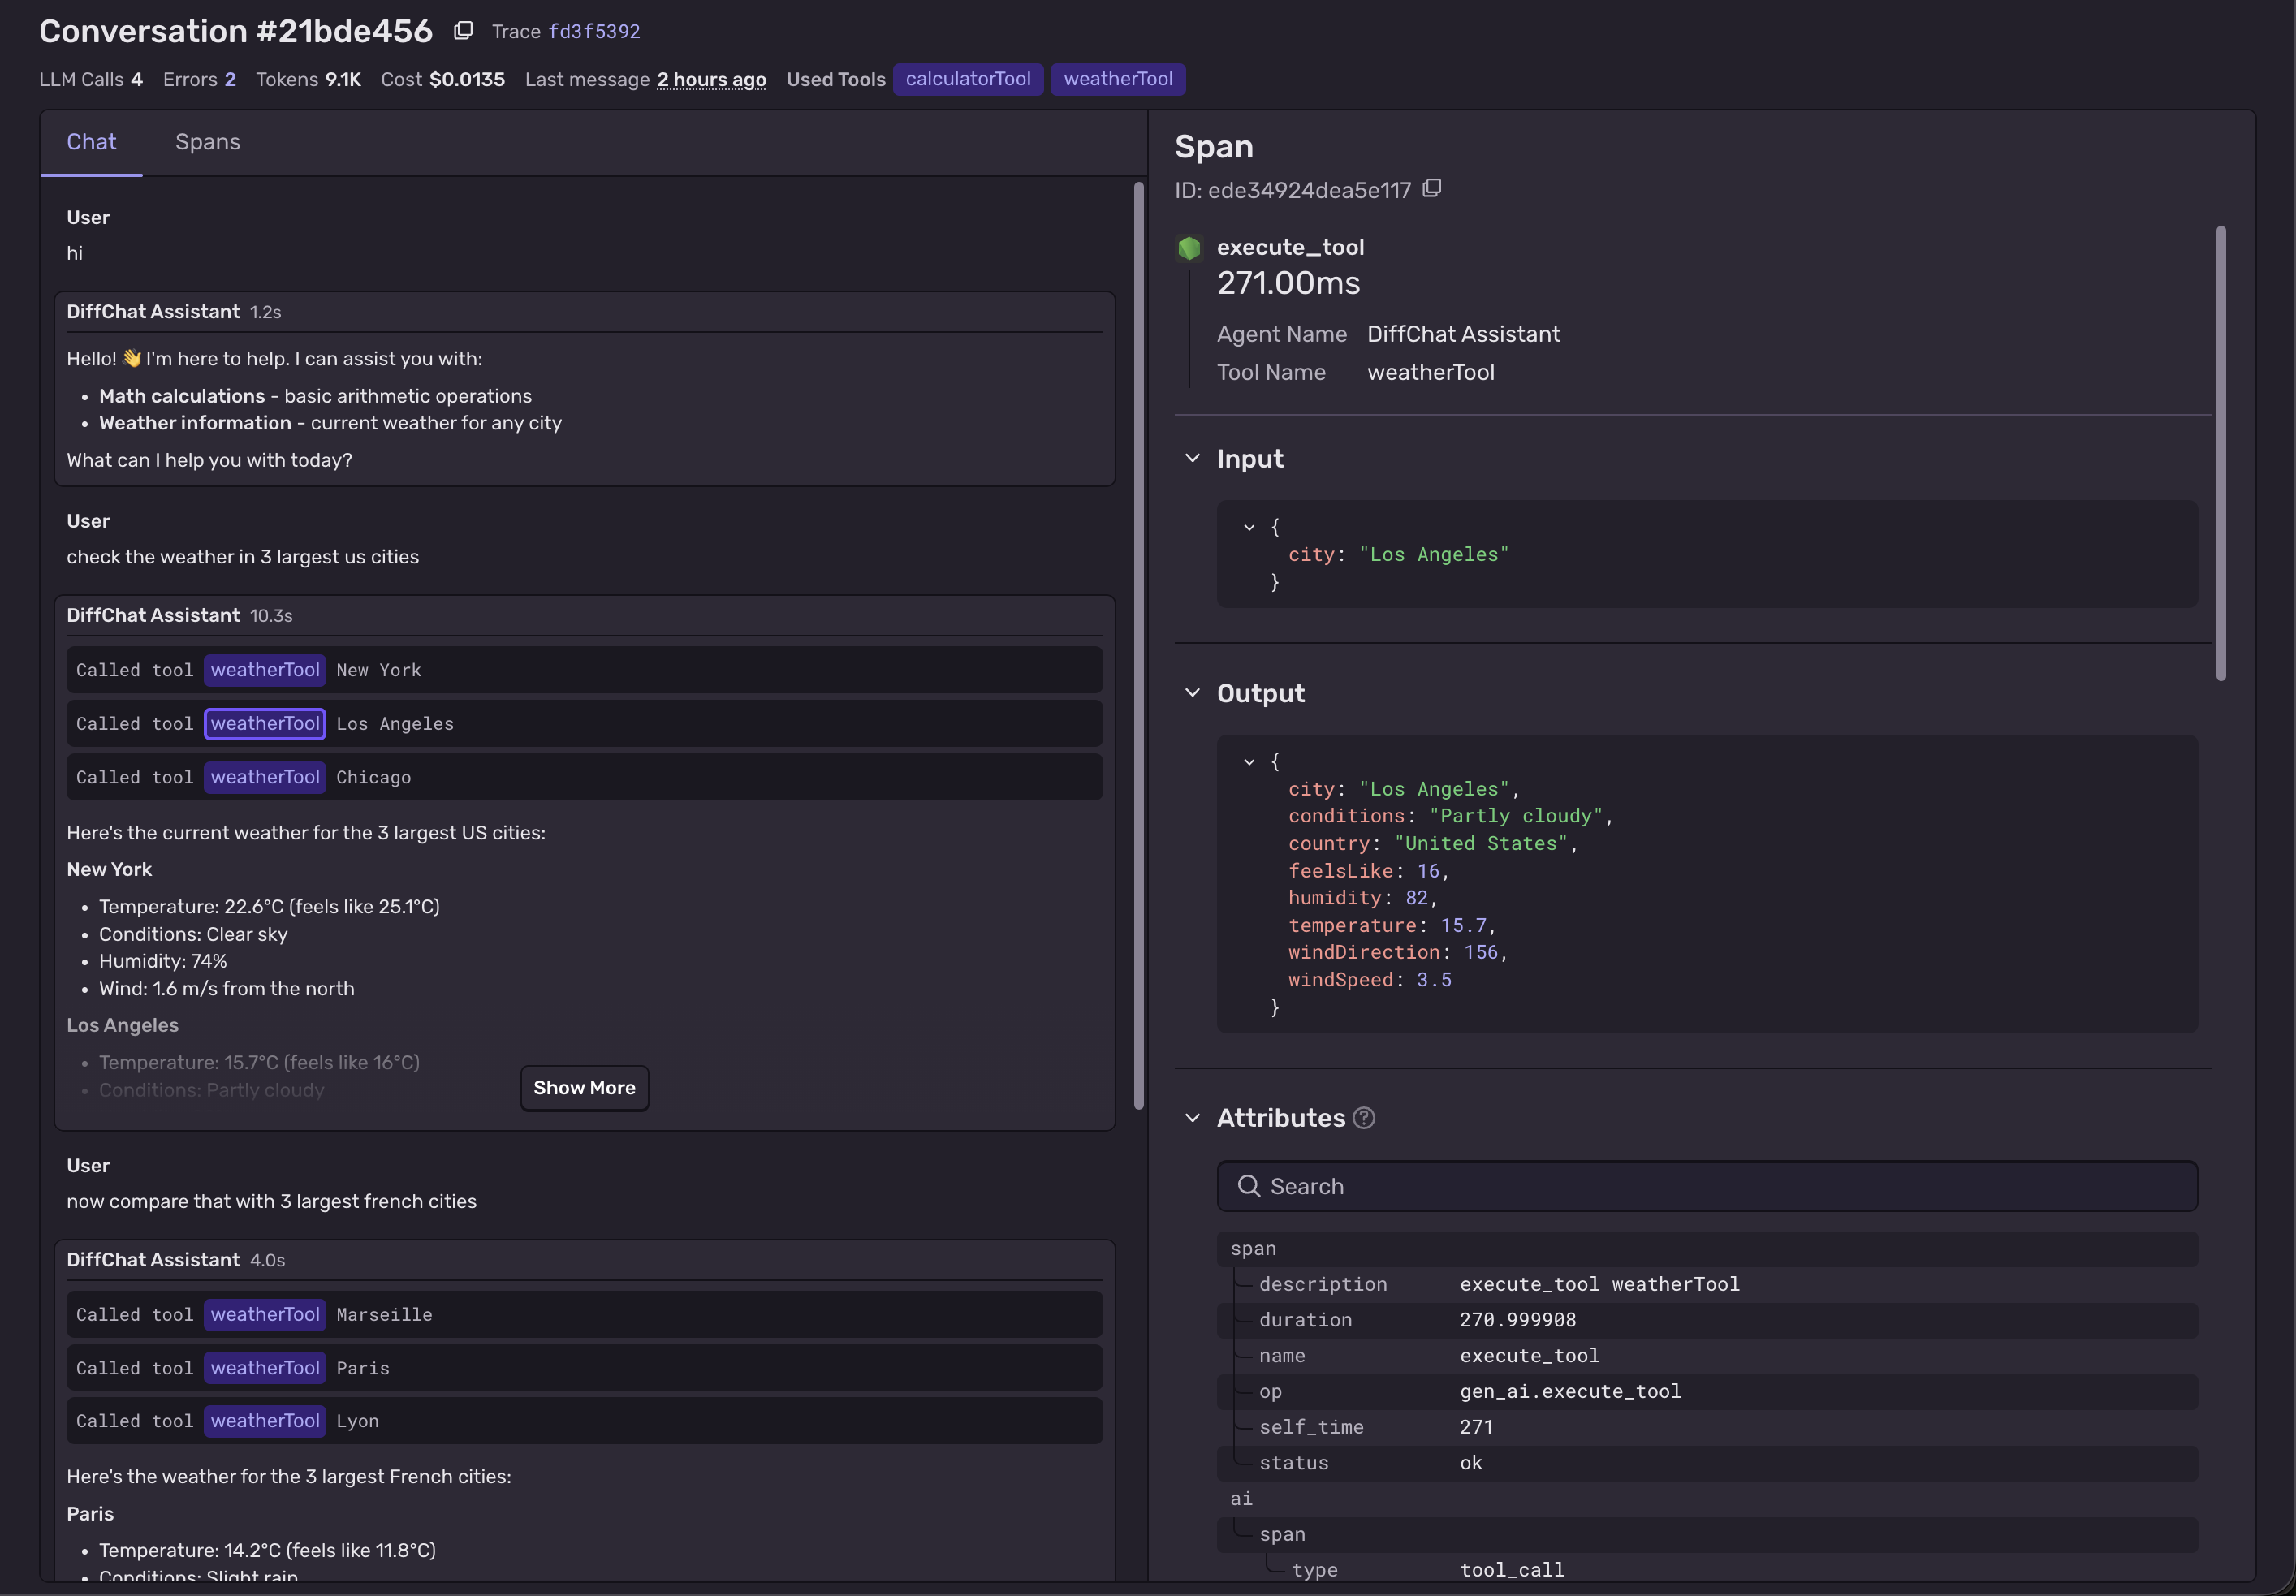Click the 271.00ms duration heading
Screen dimensions: 2296x1596
pos(1288,283)
